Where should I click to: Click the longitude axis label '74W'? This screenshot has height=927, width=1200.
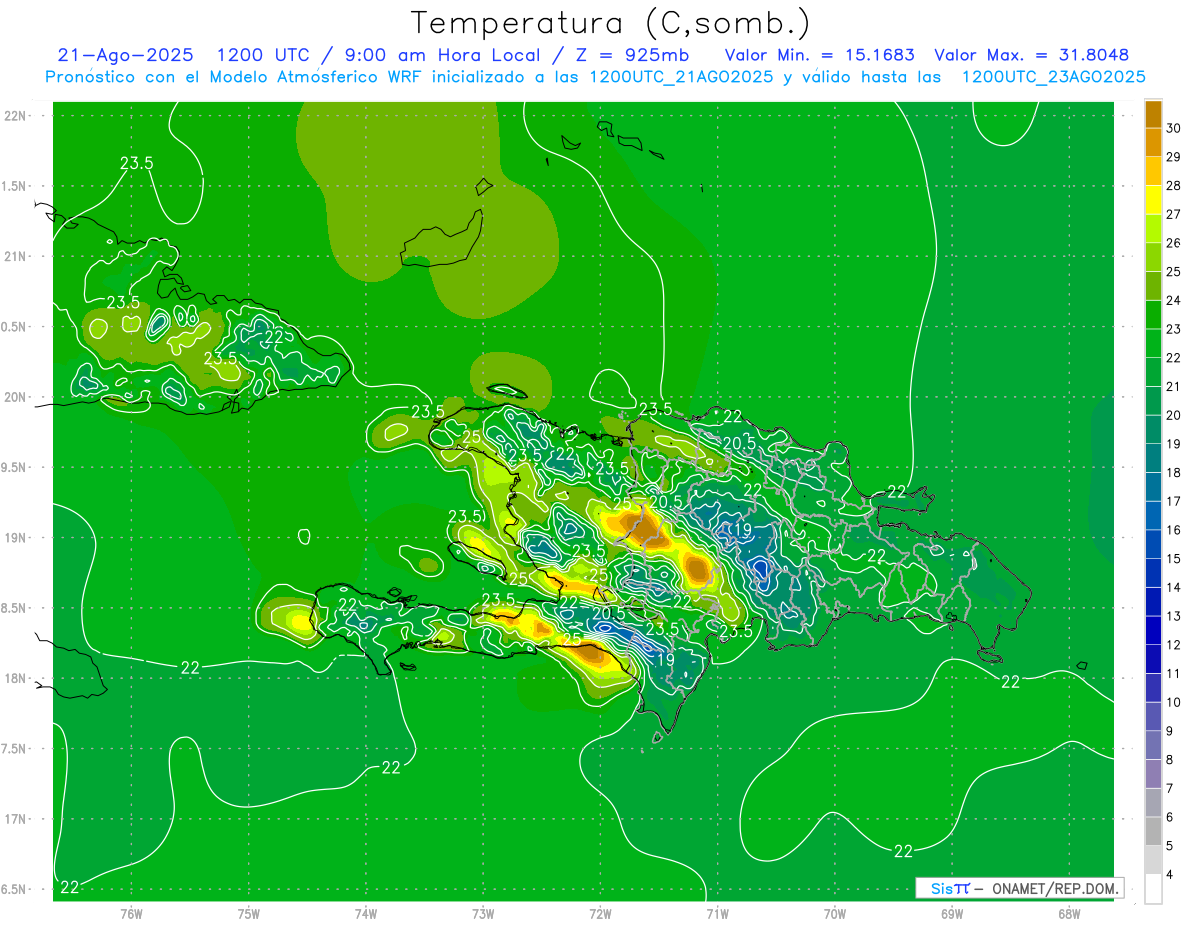point(366,914)
